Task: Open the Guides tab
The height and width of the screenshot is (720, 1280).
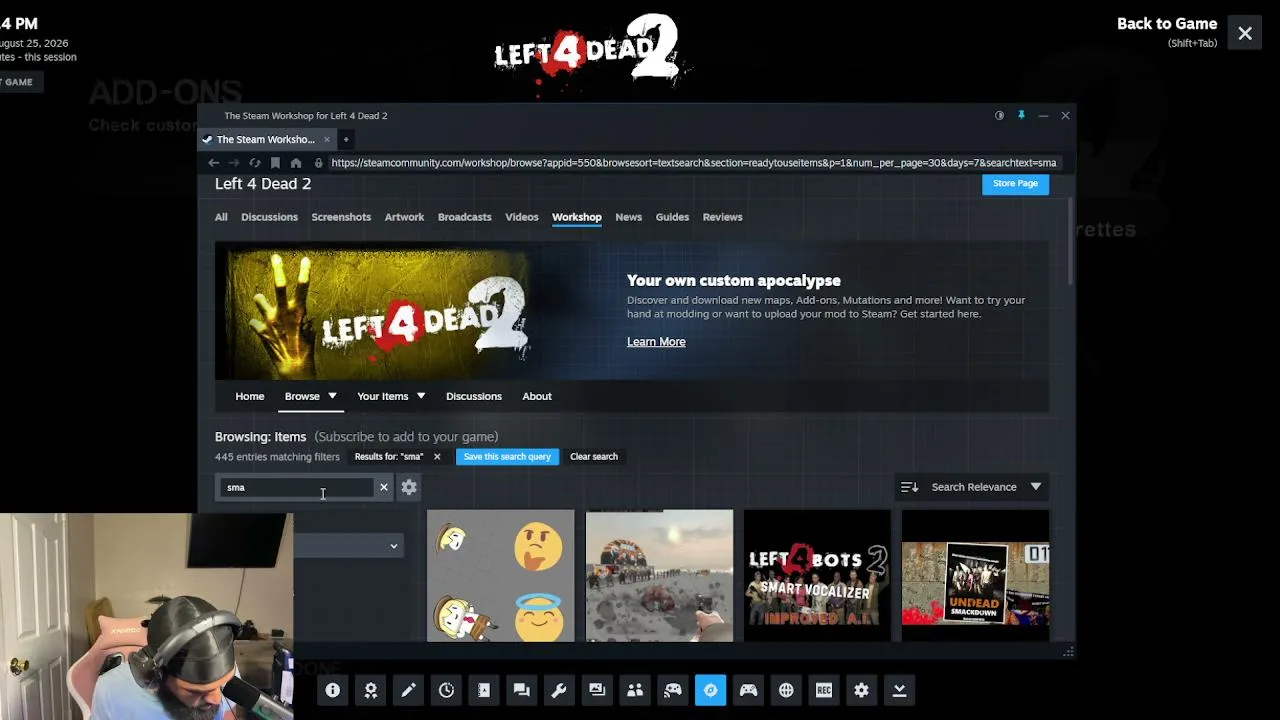Action: coord(672,217)
